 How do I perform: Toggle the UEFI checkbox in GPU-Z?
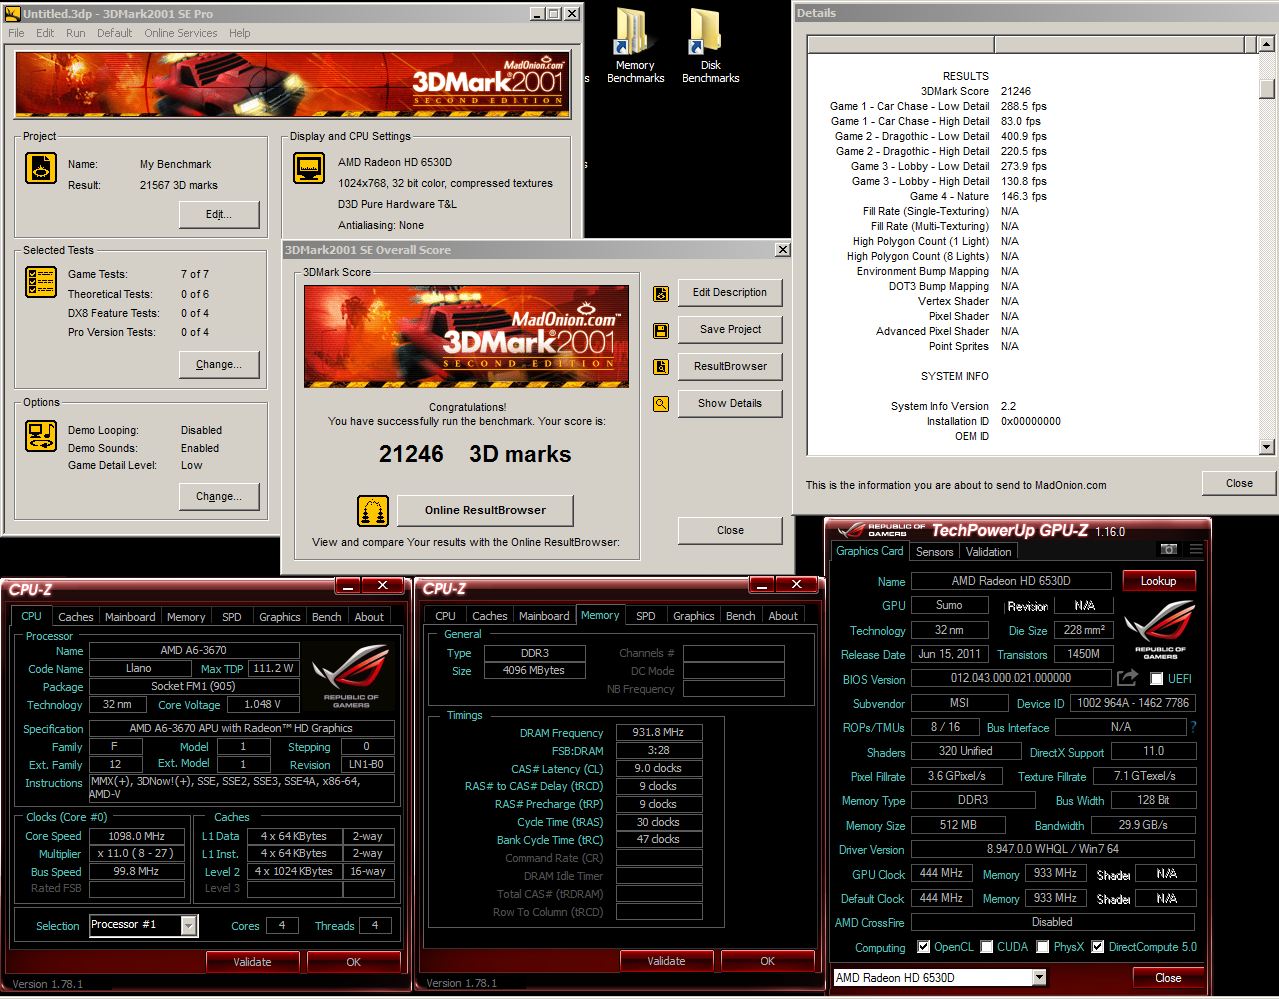(x=1157, y=679)
